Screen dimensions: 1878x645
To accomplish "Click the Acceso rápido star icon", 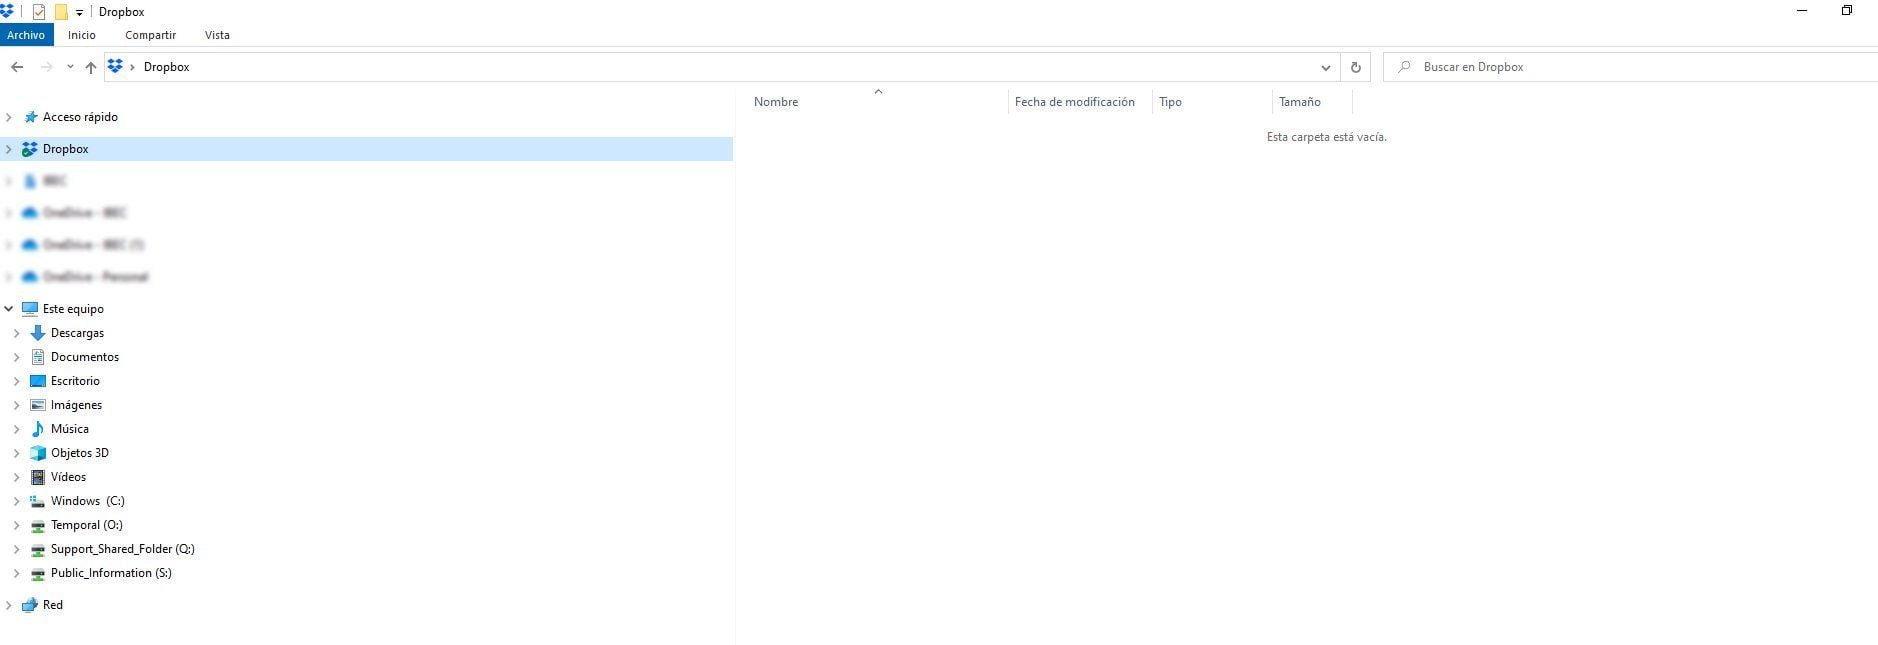I will click(30, 117).
